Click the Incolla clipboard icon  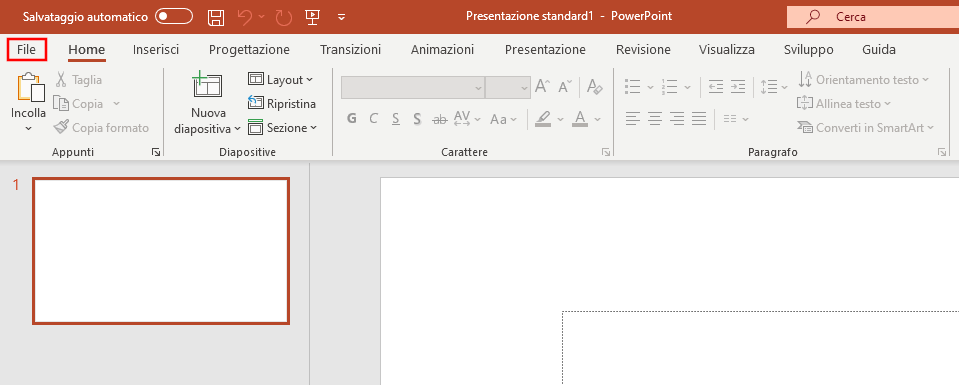tap(30, 88)
